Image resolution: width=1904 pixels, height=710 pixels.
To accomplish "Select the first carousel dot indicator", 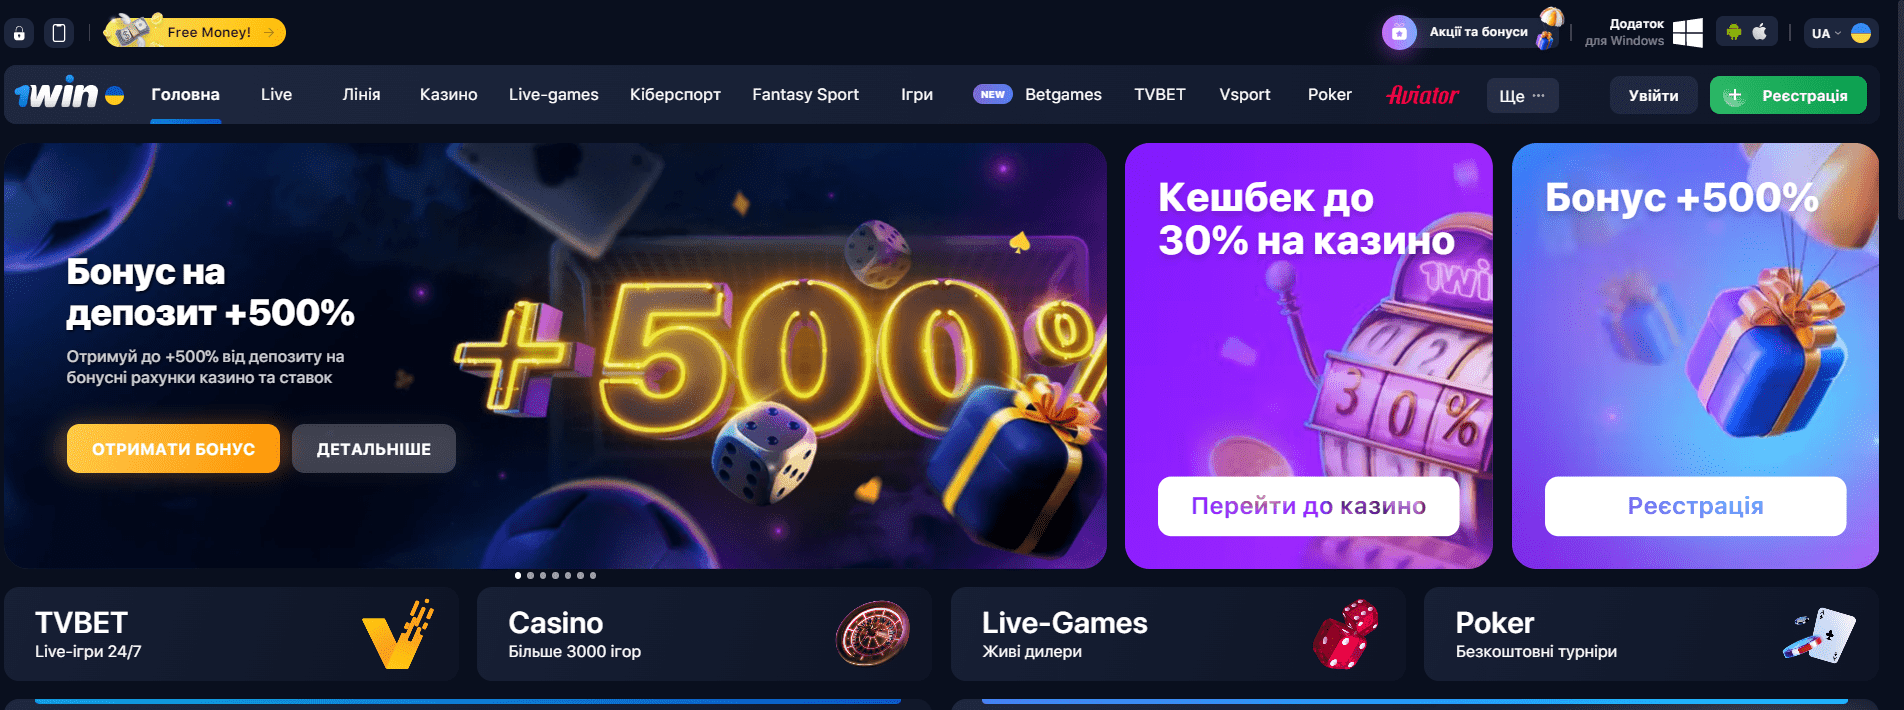I will click(518, 575).
